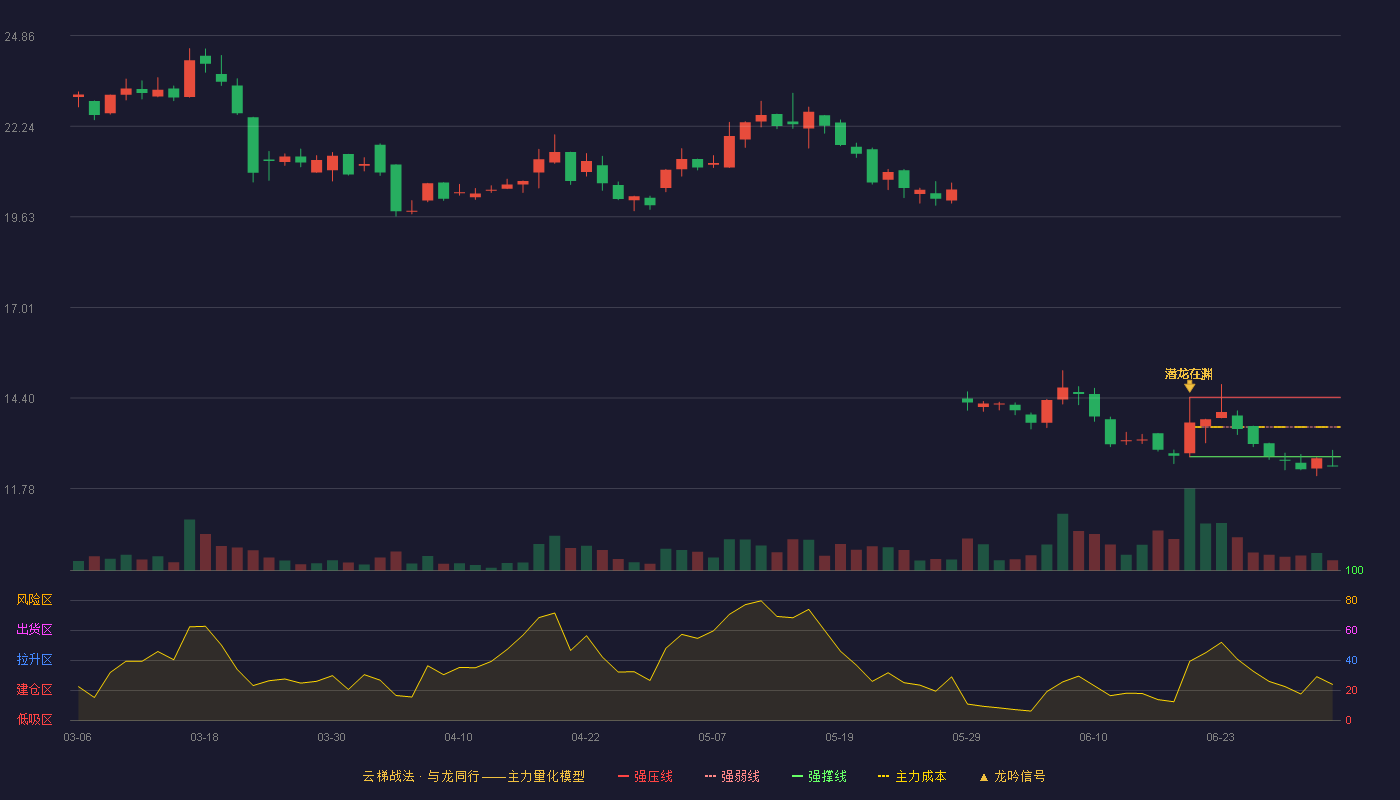The height and width of the screenshot is (800, 1400).
Task: Click the 24.86 price axis label
Action: coord(19,37)
